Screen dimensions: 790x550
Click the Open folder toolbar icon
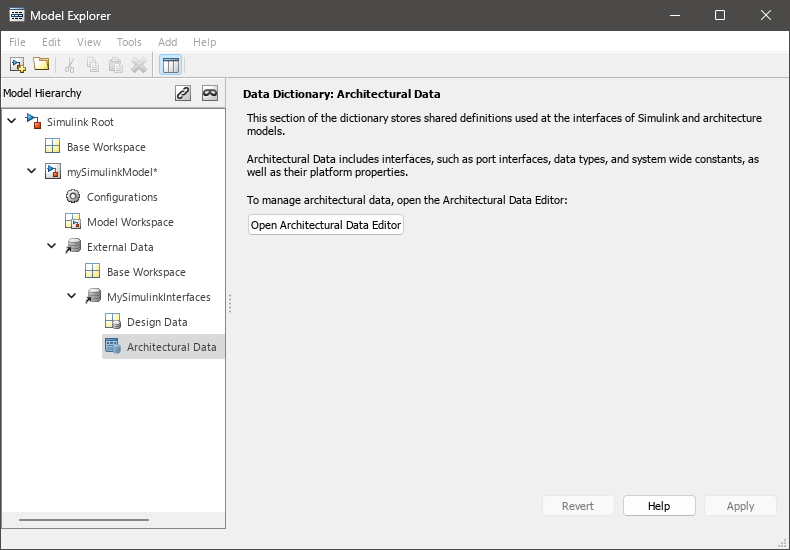41,64
